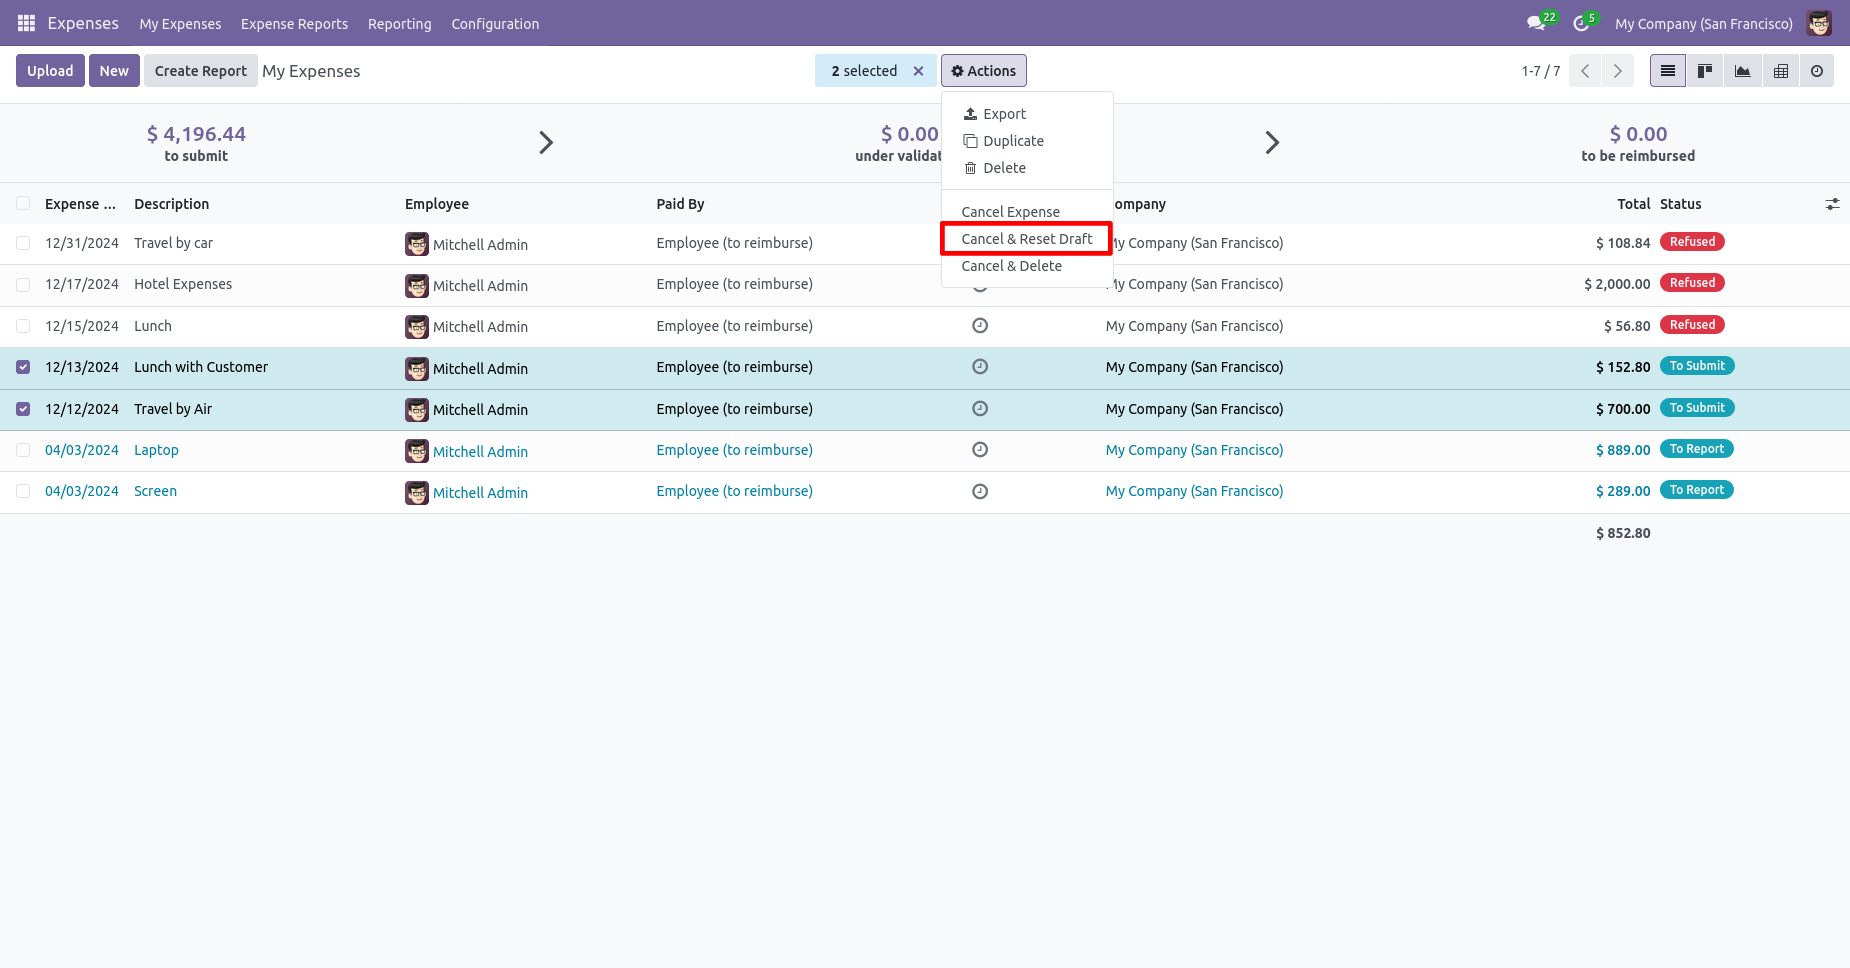This screenshot has width=1850, height=968.
Task: Choose Export from Actions menu
Action: [x=1027, y=114]
